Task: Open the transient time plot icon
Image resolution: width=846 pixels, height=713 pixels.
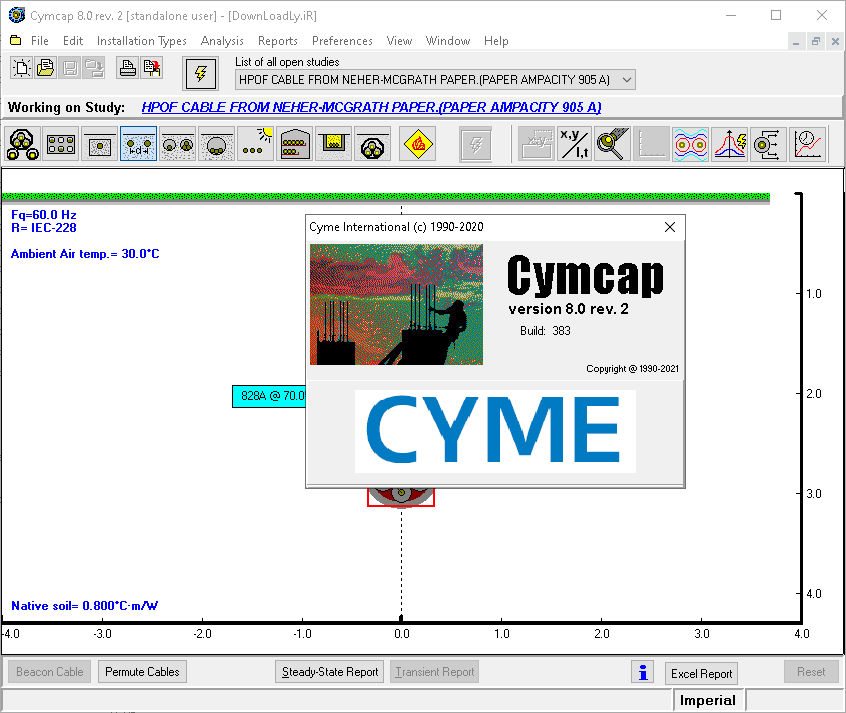Action: [x=808, y=144]
